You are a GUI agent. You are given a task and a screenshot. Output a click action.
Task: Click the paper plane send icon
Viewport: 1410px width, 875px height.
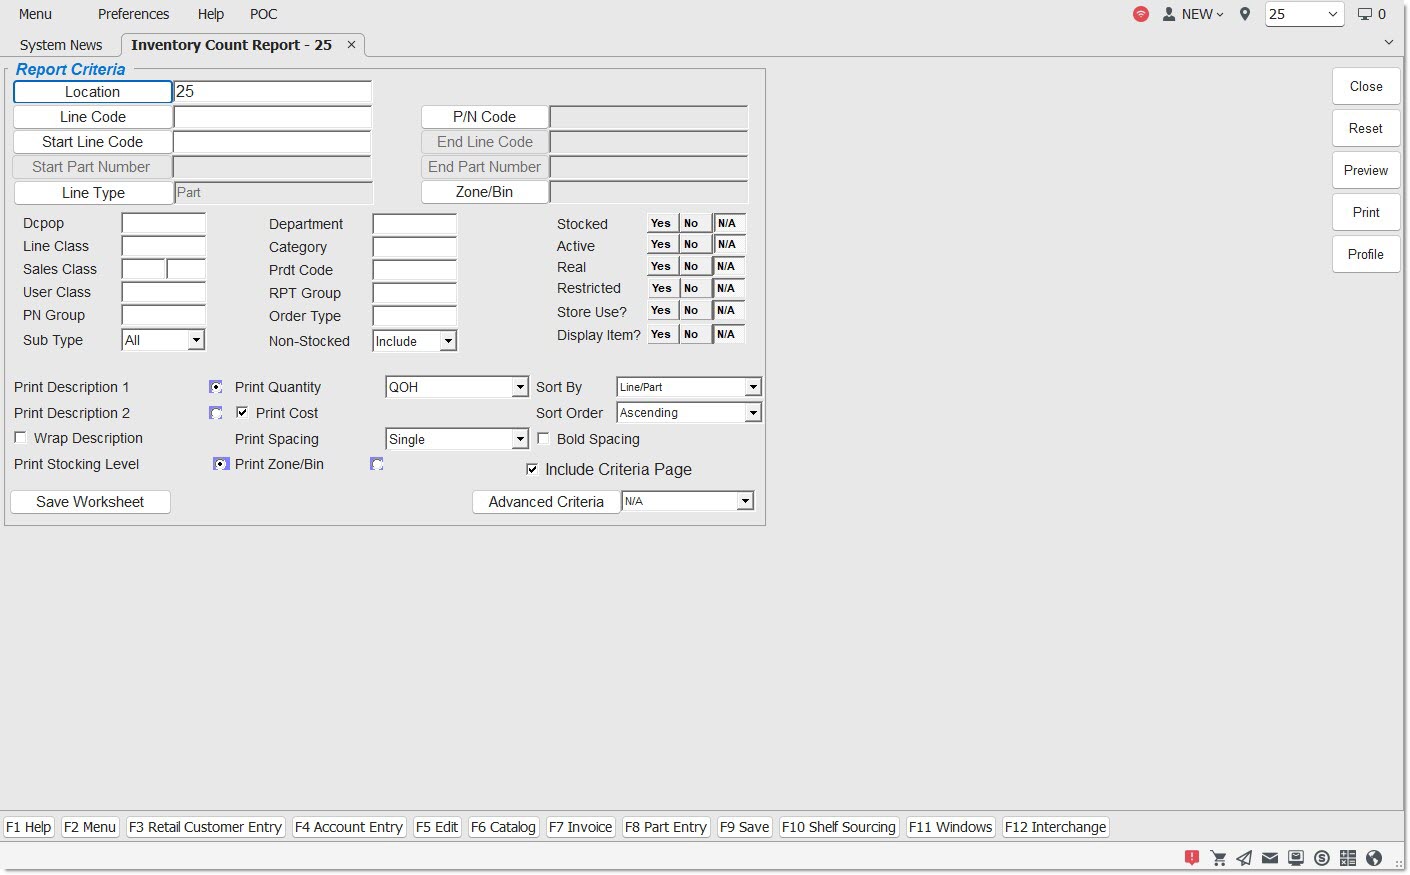(1244, 858)
